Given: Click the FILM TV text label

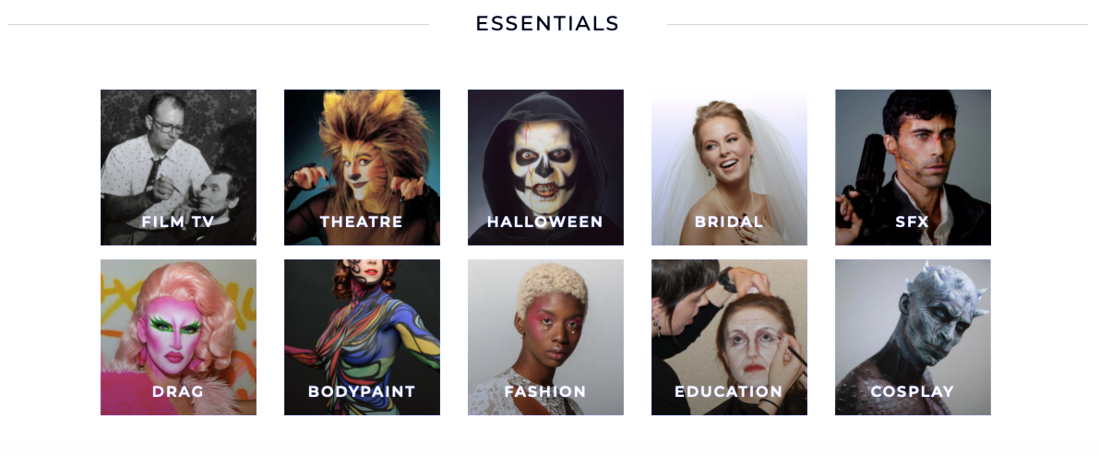Looking at the screenshot, I should [177, 222].
